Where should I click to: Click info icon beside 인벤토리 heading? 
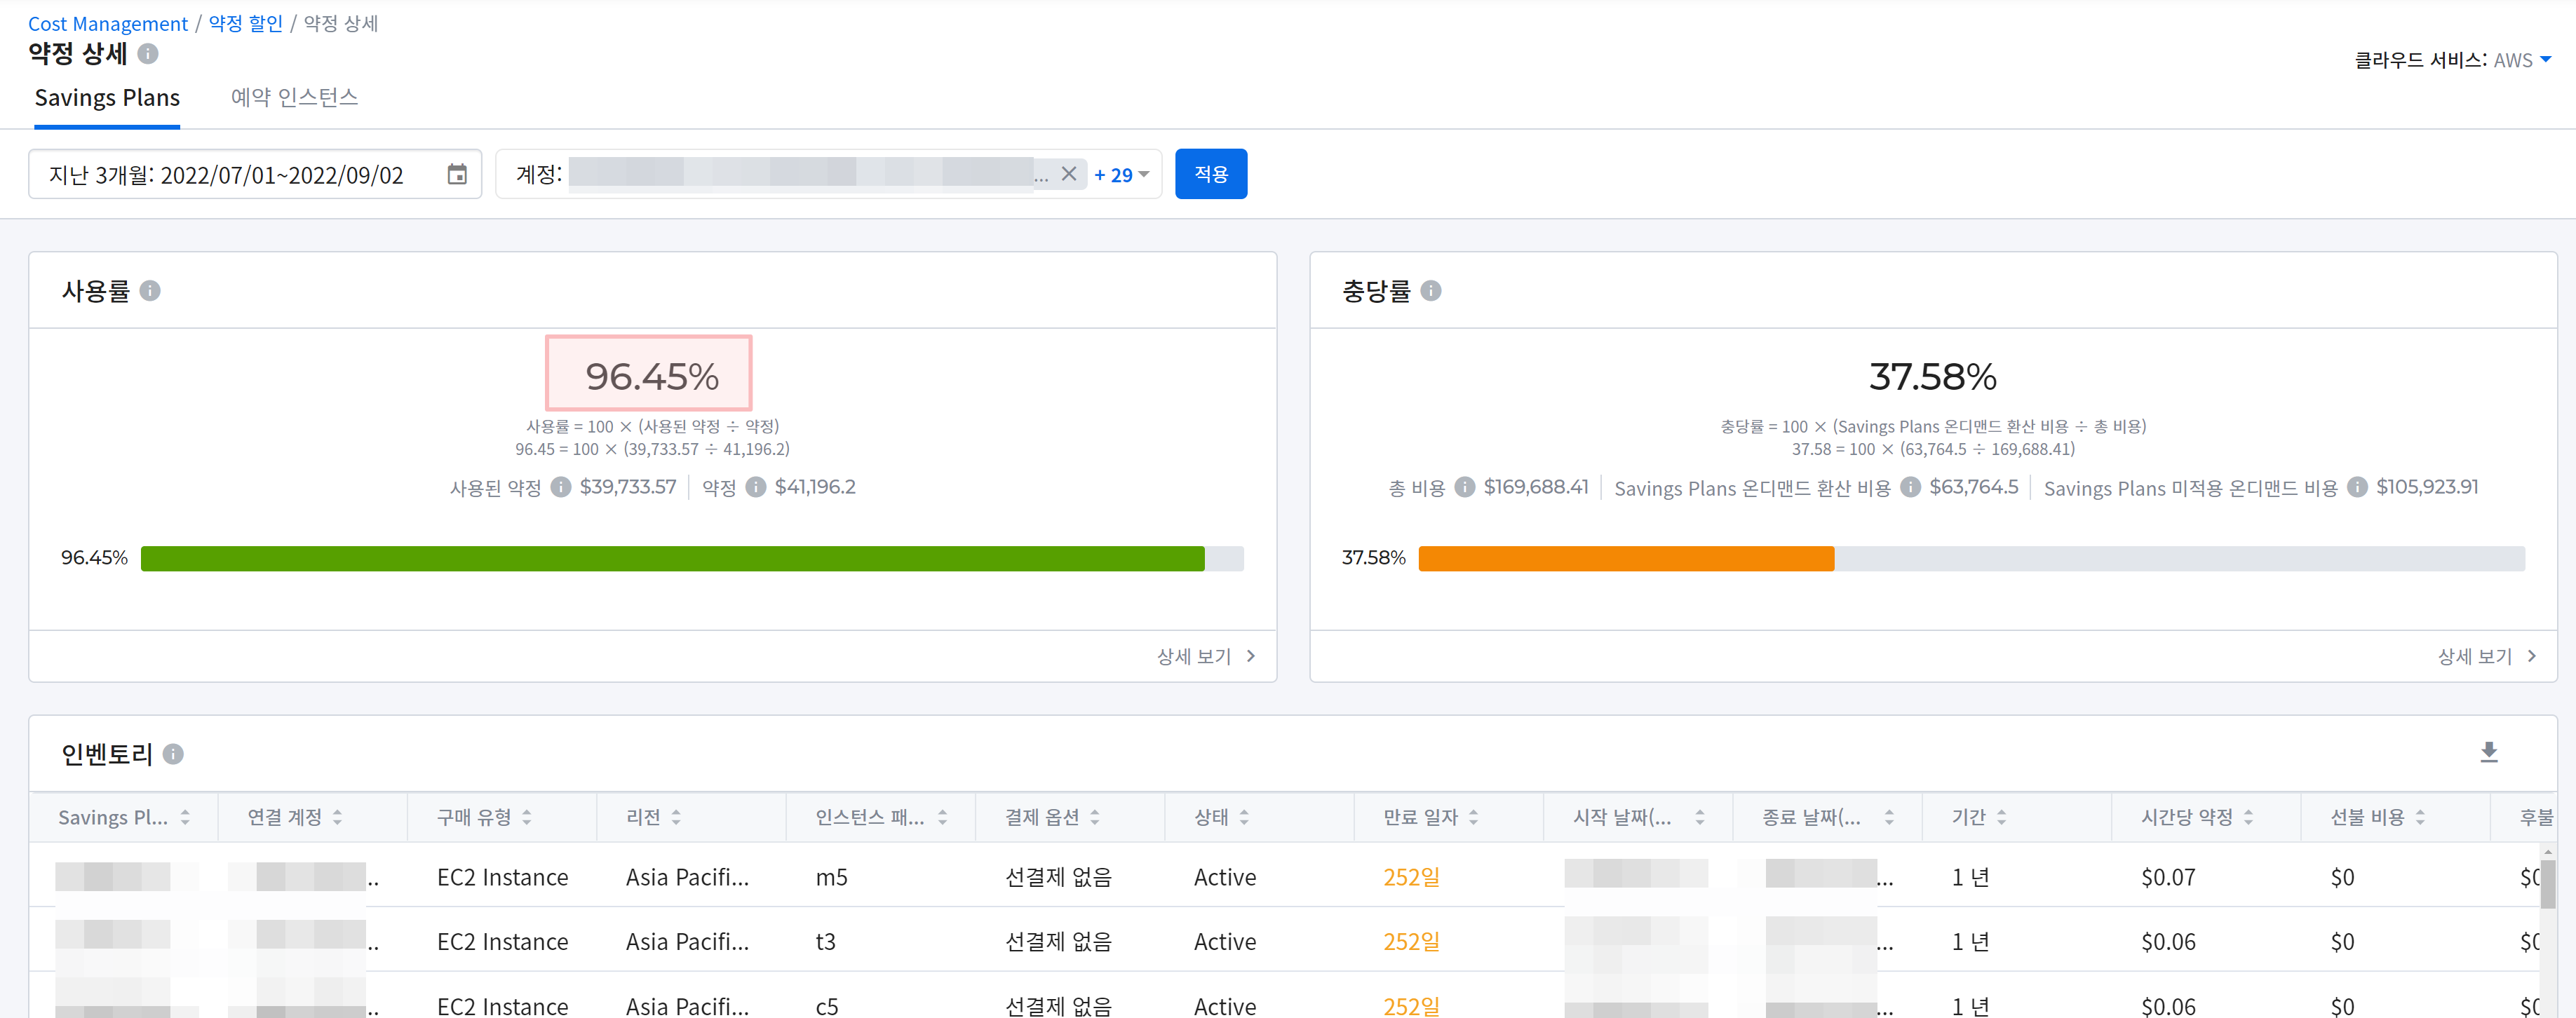coord(173,754)
